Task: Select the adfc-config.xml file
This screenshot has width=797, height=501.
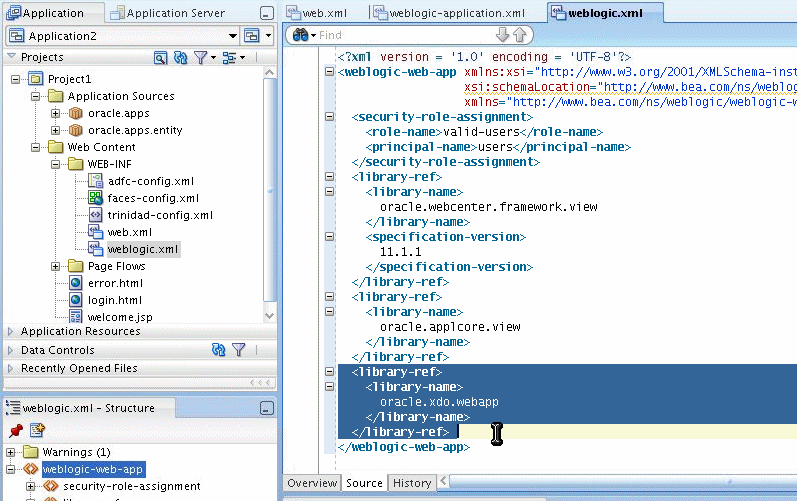Action: point(150,181)
